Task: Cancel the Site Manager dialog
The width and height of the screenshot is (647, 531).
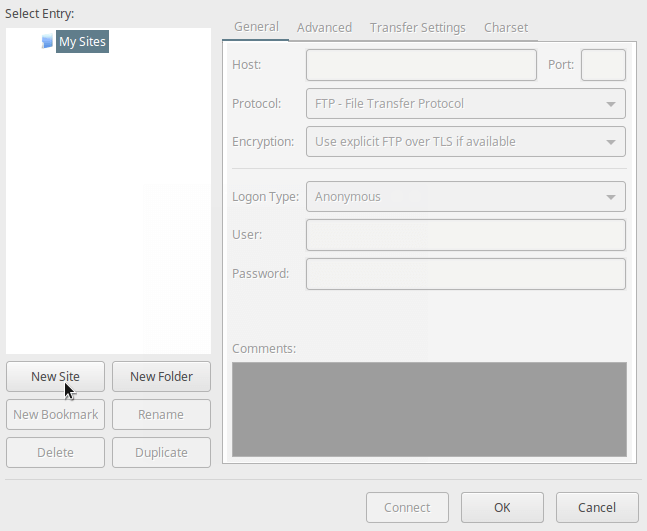Action: pyautogui.click(x=597, y=507)
